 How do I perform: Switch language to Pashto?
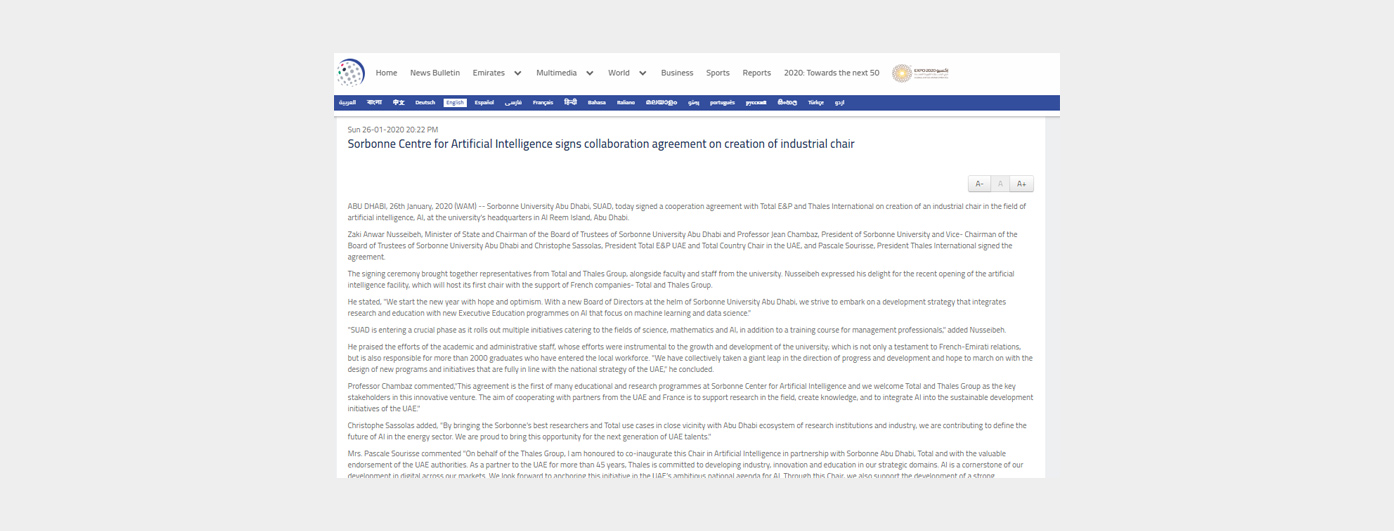point(693,102)
